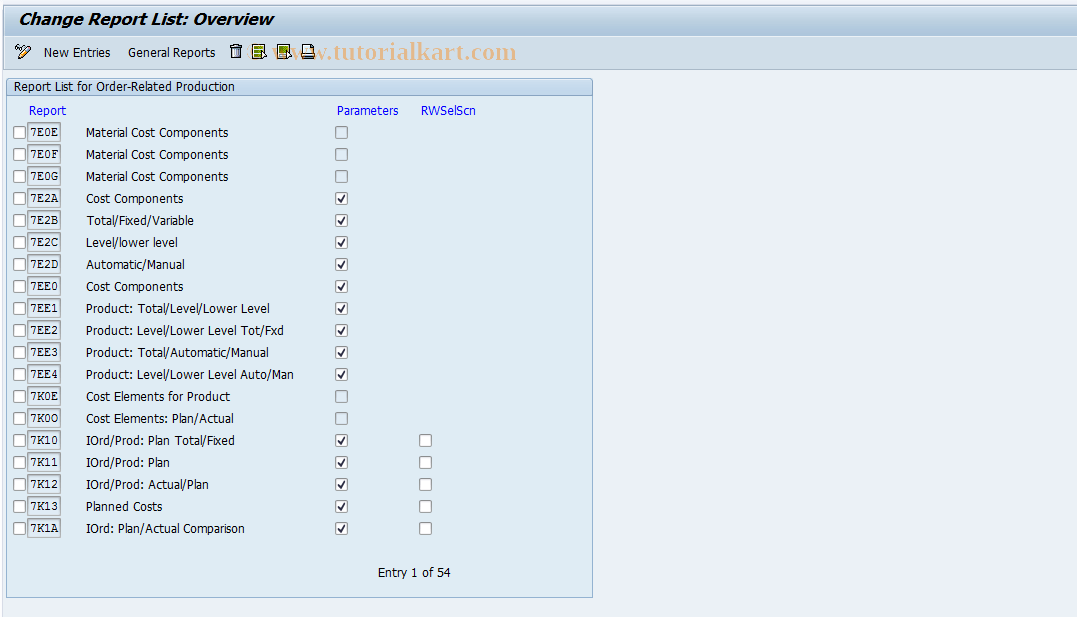Image resolution: width=1077 pixels, height=617 pixels.
Task: Select row checkbox for report 7EE1
Action: [x=19, y=308]
